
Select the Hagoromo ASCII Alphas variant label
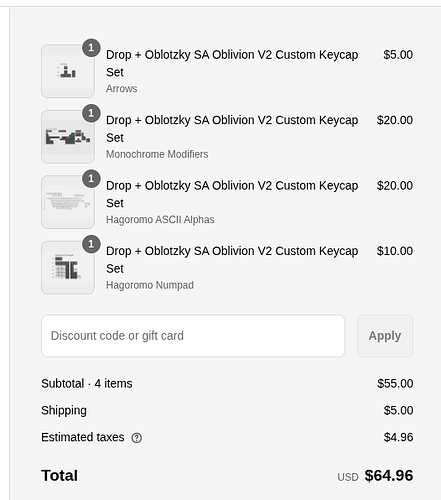tap(160, 219)
